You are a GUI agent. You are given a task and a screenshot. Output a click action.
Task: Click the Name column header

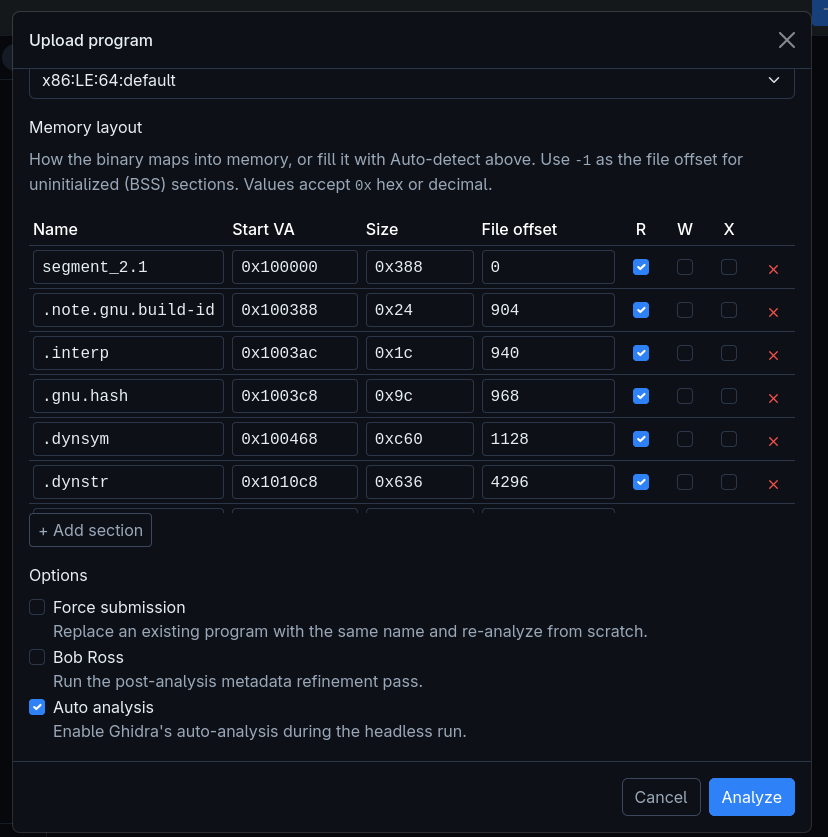pyautogui.click(x=55, y=230)
